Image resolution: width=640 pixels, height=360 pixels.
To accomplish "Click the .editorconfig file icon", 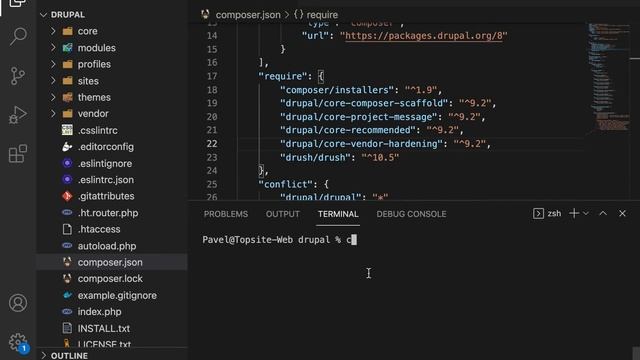I will (67, 147).
